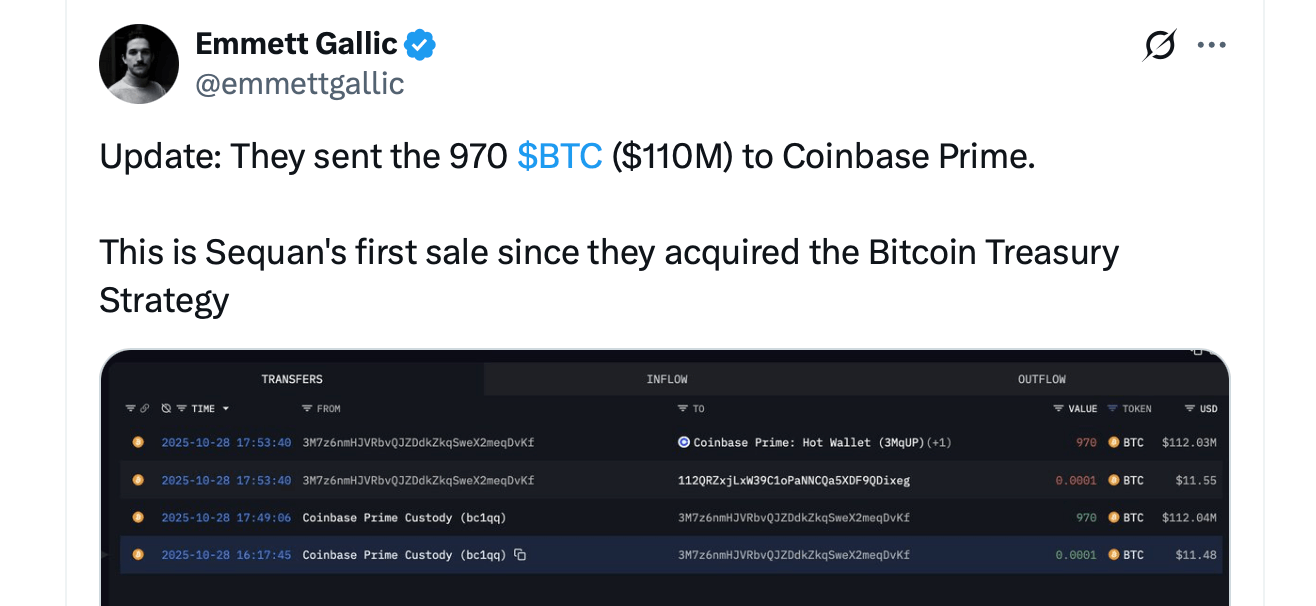Toggle the FROM column filter
This screenshot has height=606, width=1316.
[x=307, y=408]
